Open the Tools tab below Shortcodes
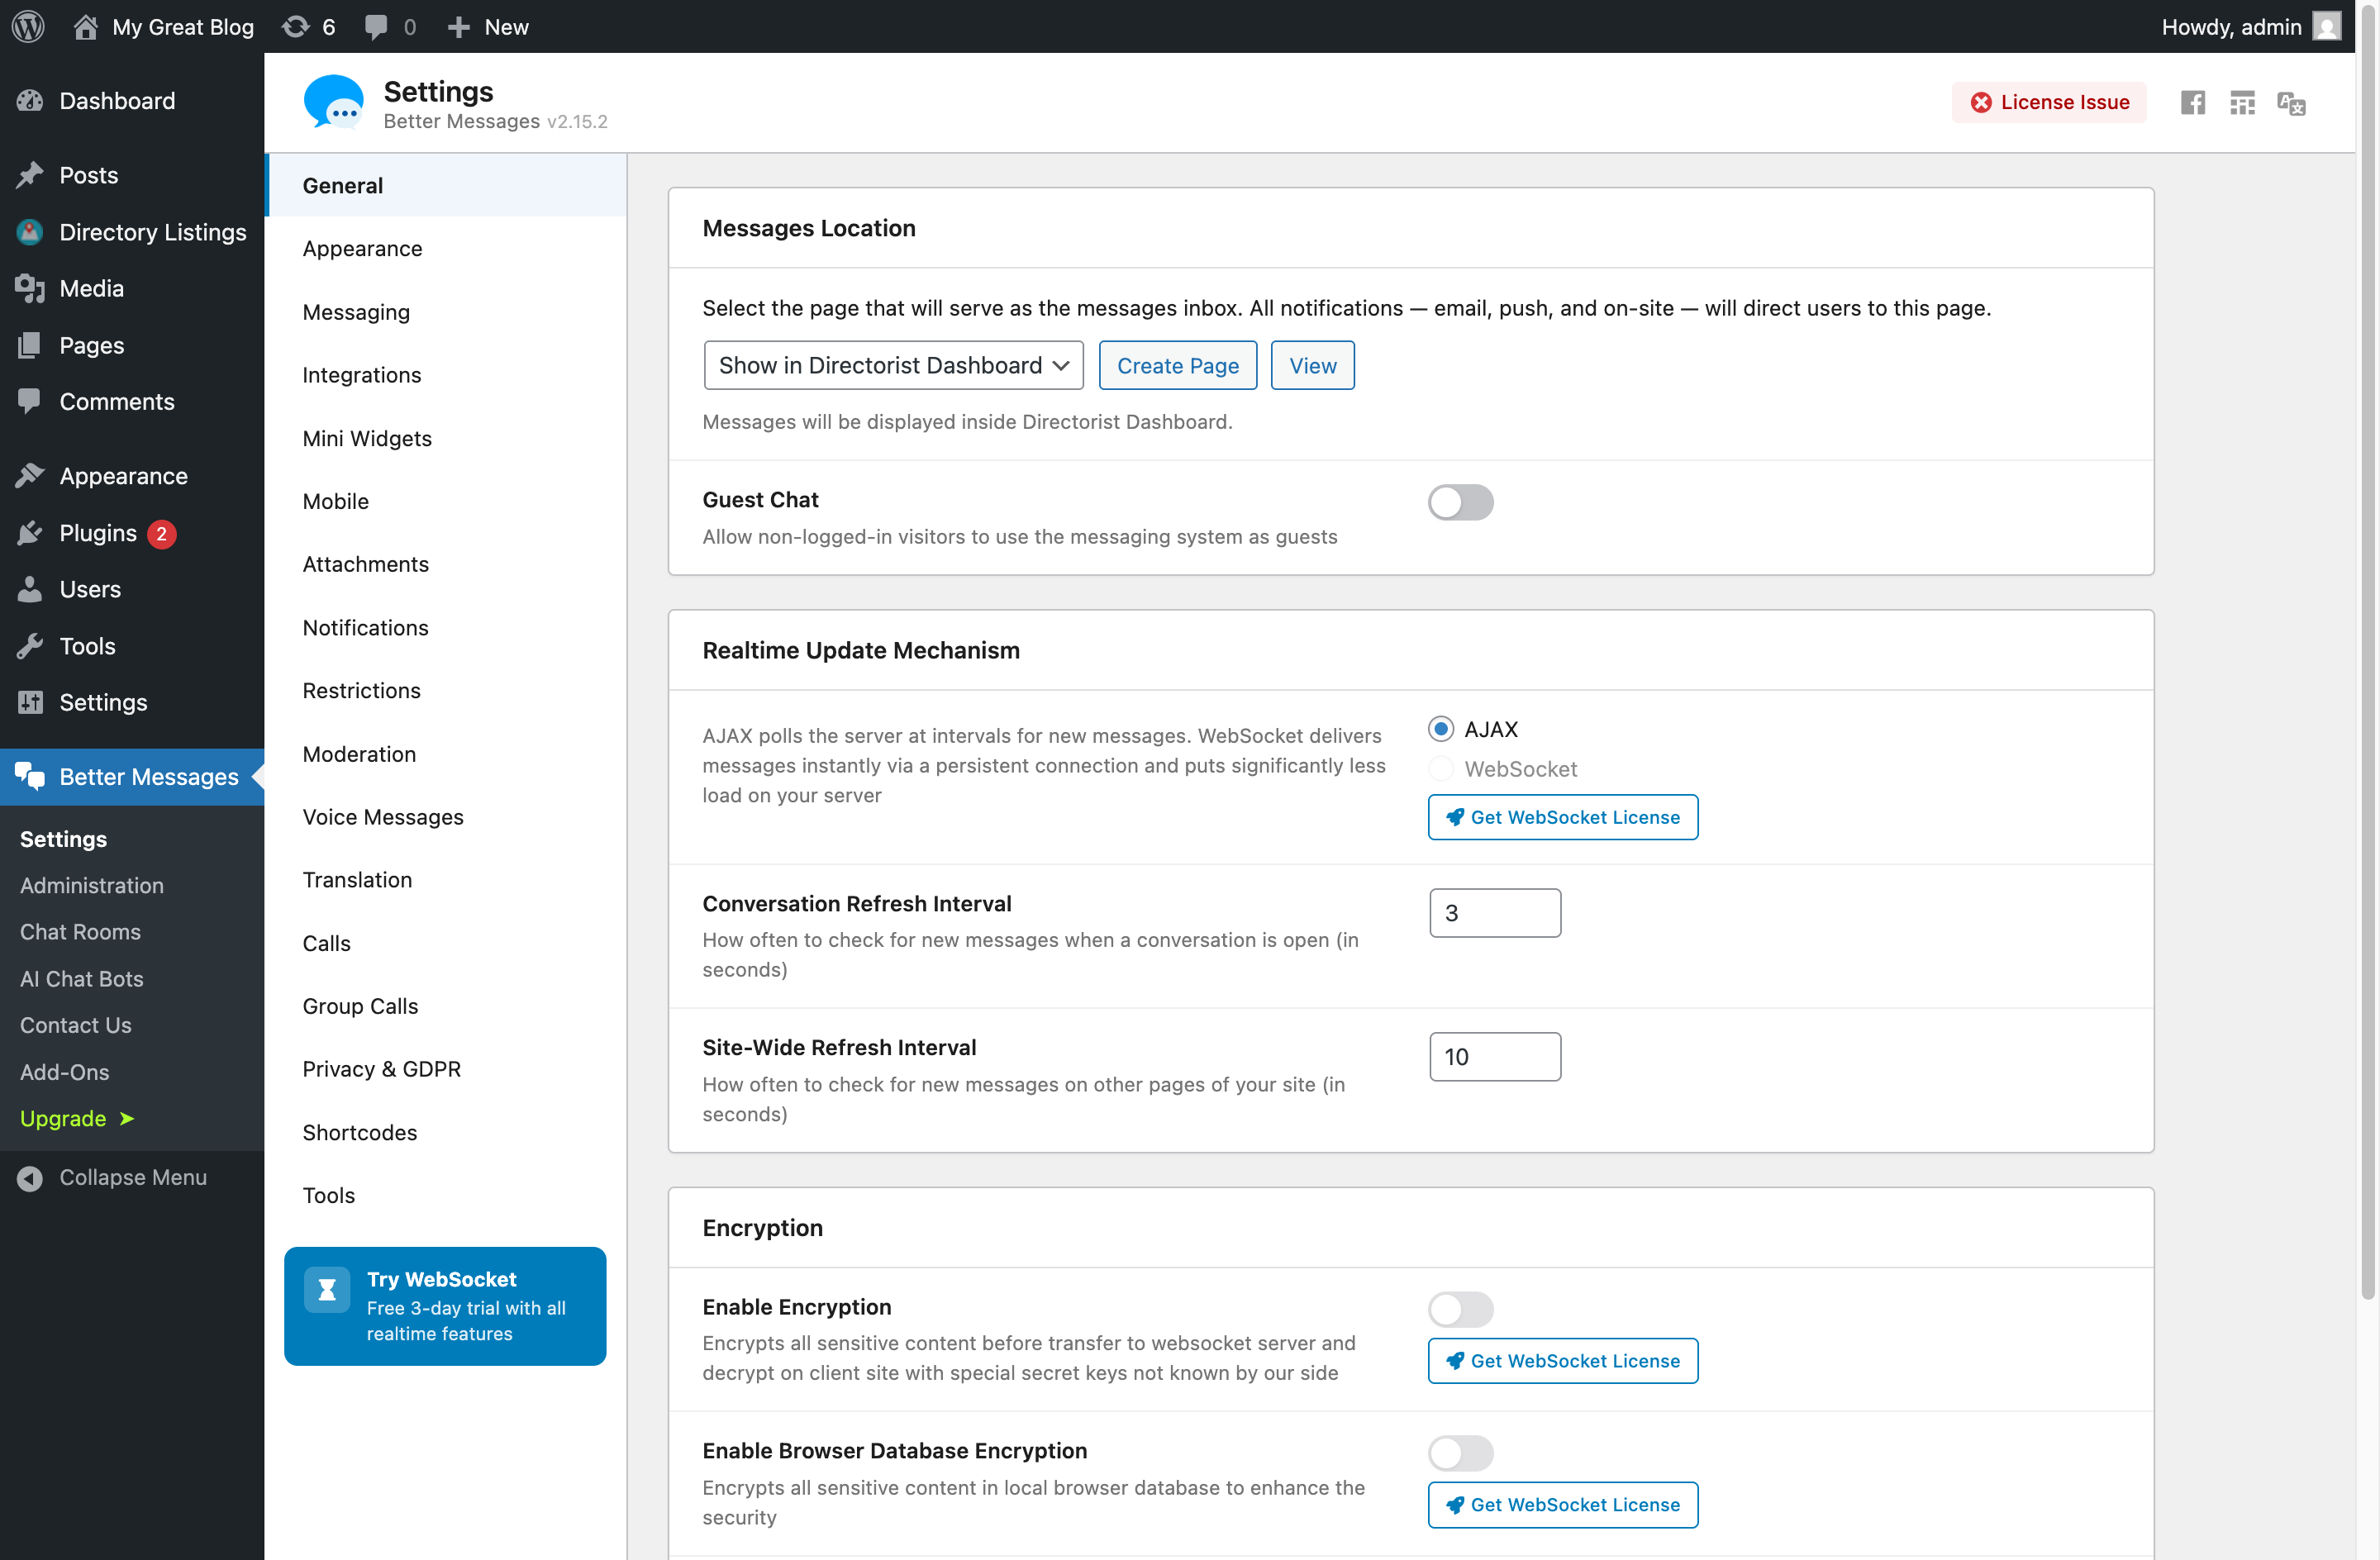Image resolution: width=2380 pixels, height=1560 pixels. click(446, 1195)
